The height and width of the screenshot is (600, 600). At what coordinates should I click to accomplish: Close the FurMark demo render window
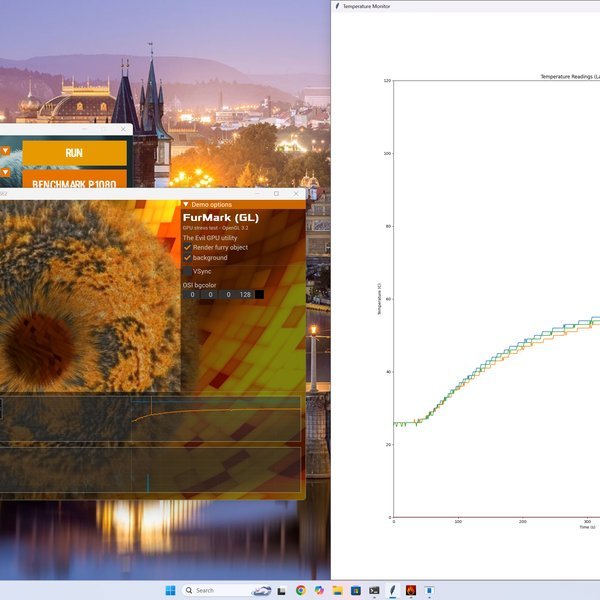296,194
